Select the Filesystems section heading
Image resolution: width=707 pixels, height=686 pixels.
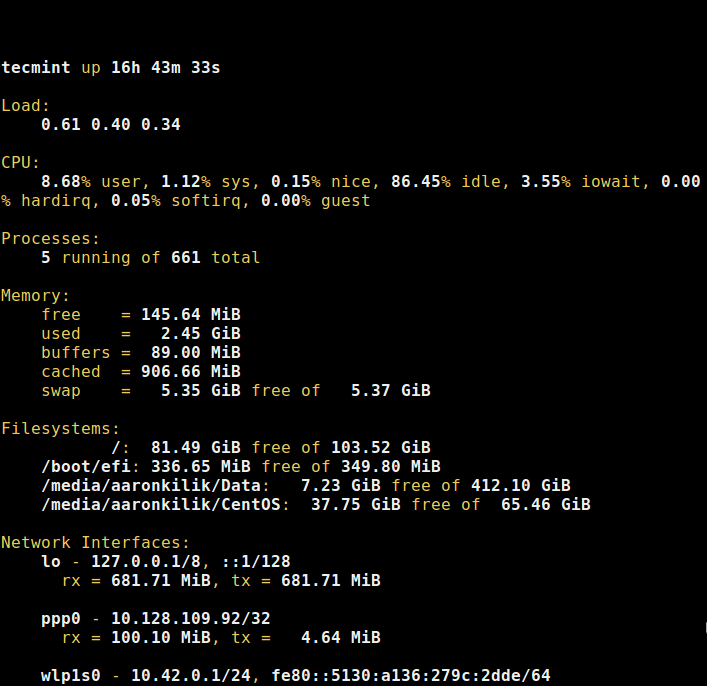pyautogui.click(x=61, y=429)
